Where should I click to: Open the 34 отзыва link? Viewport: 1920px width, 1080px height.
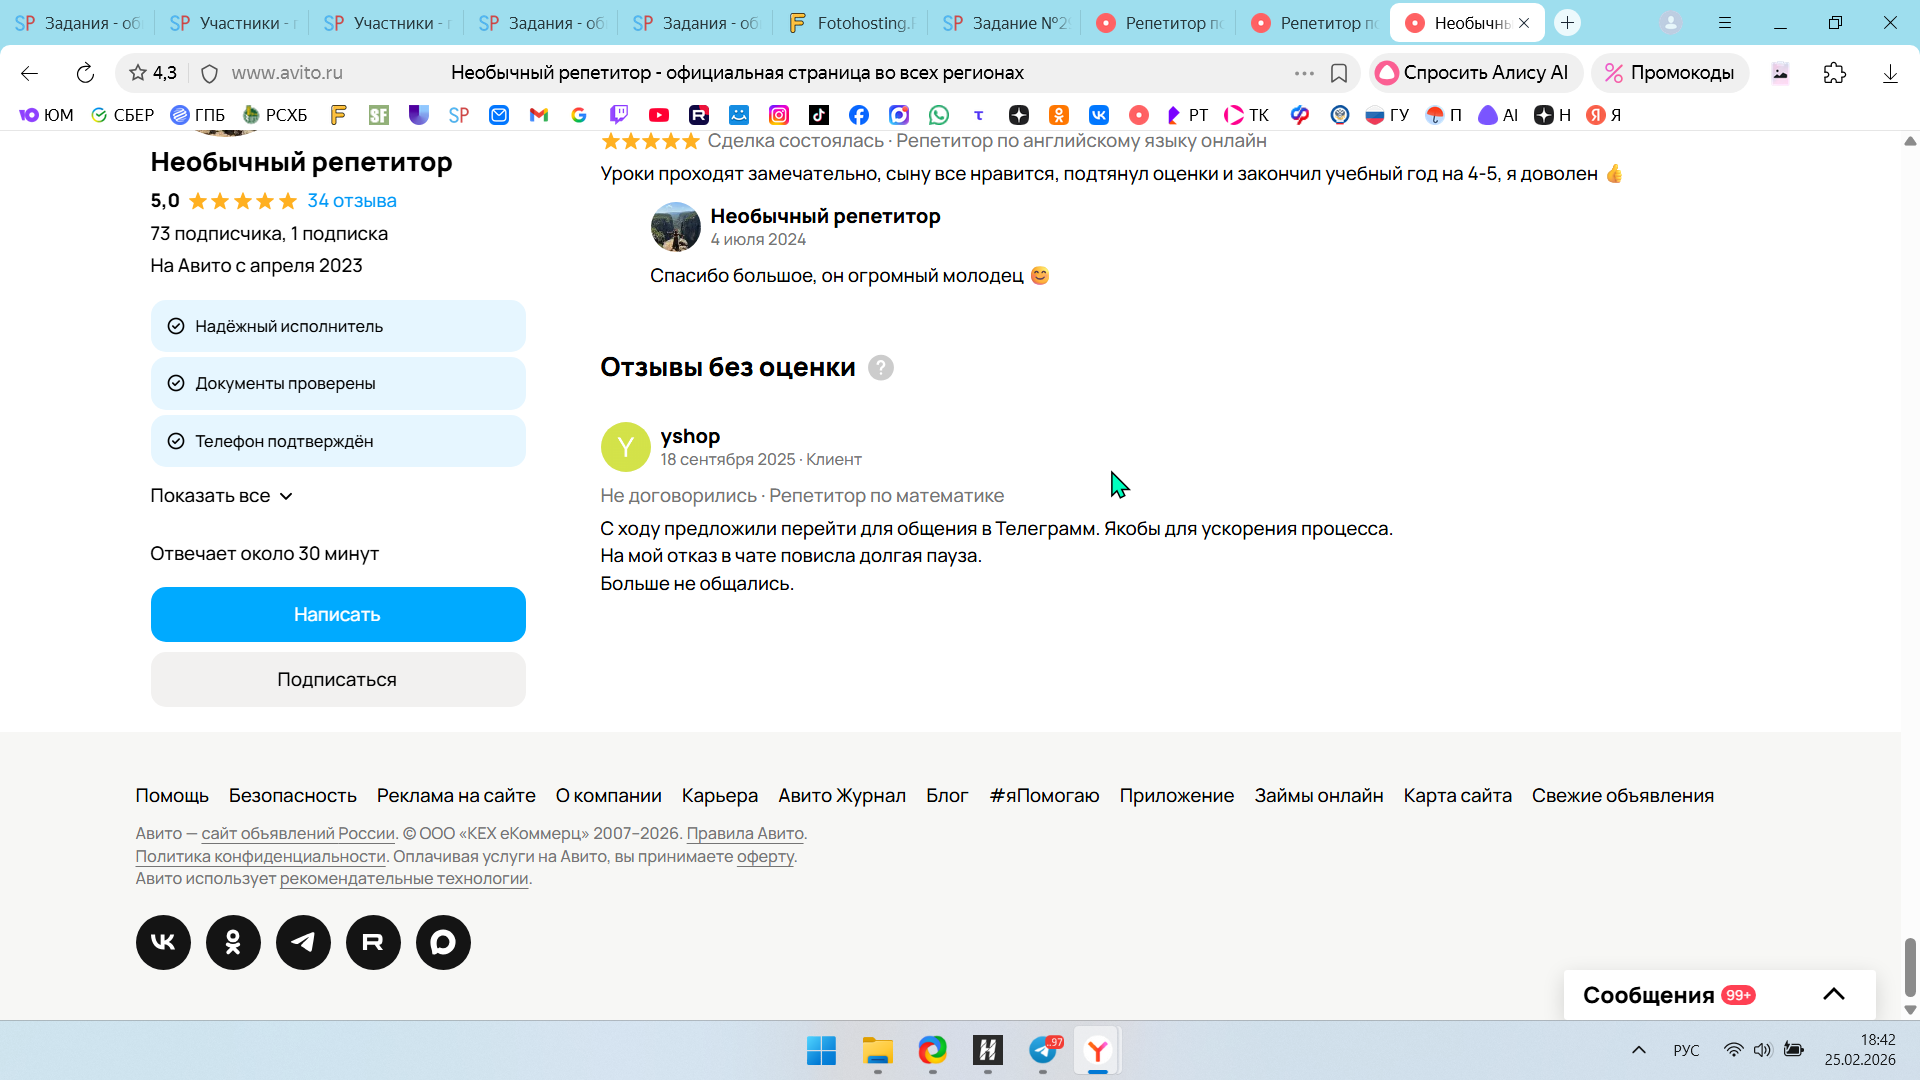[351, 201]
